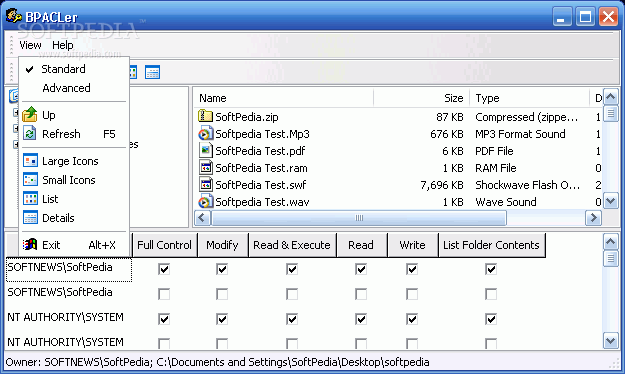Click the SoftPedia.zip file icon

tap(205, 116)
